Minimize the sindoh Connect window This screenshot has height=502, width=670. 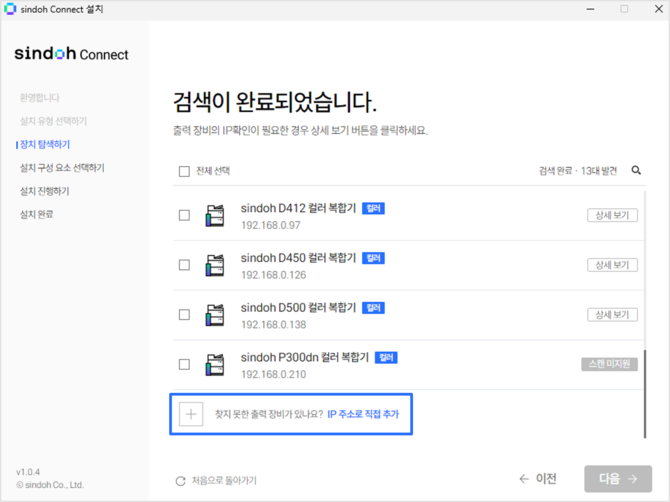pos(591,9)
